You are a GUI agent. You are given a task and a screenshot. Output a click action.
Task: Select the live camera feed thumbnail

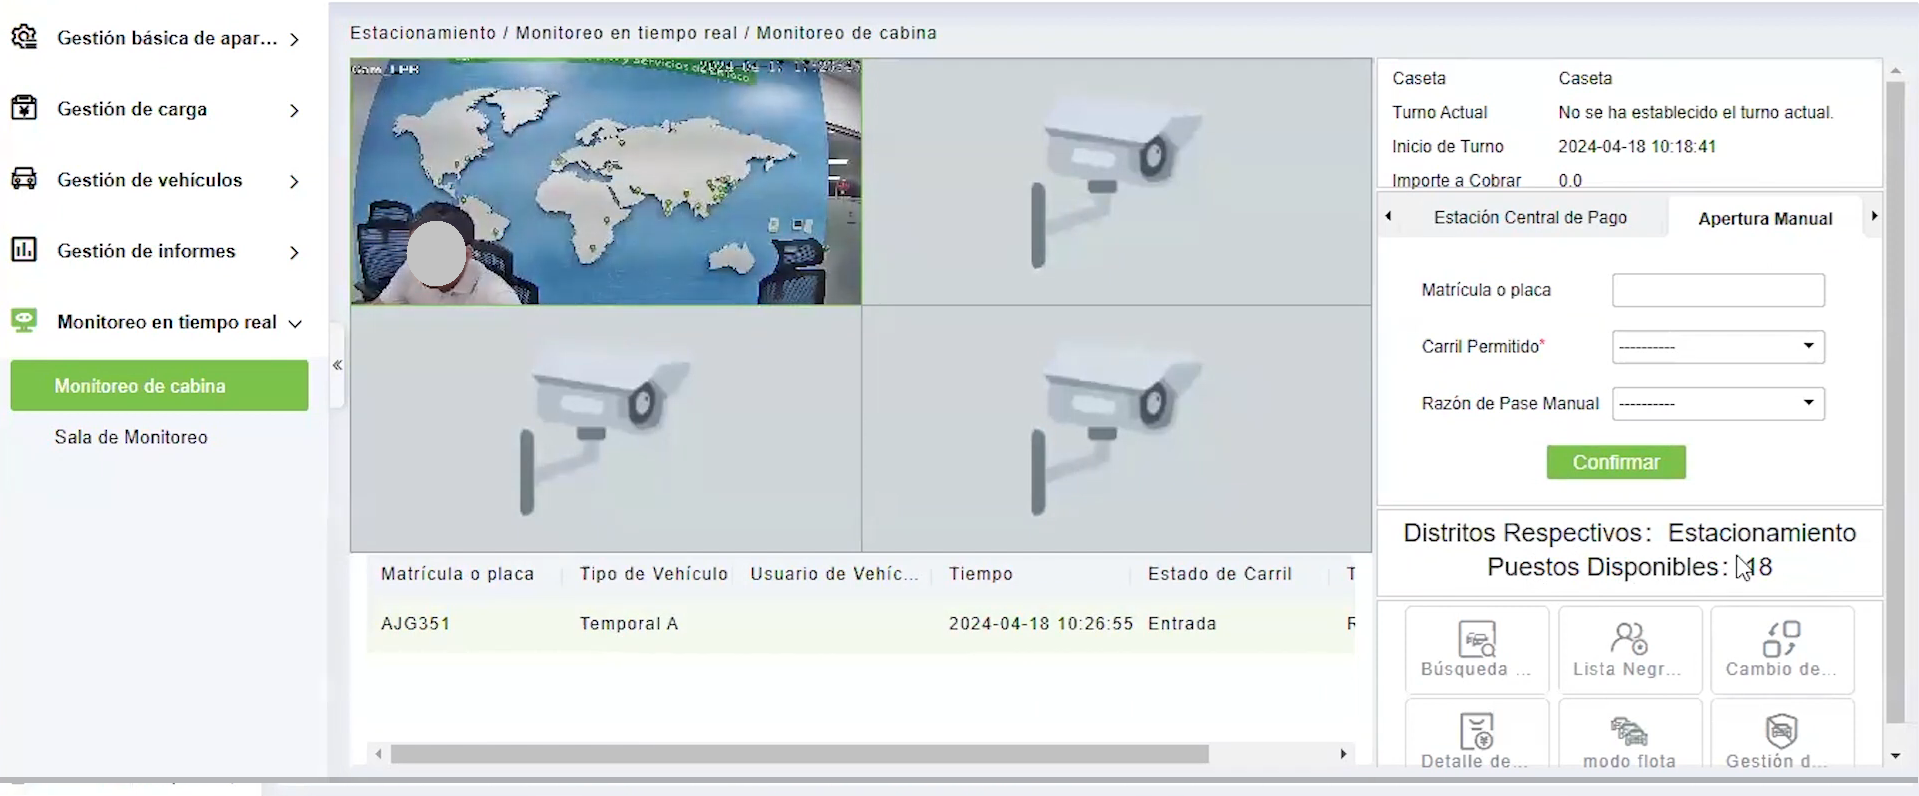coord(606,182)
